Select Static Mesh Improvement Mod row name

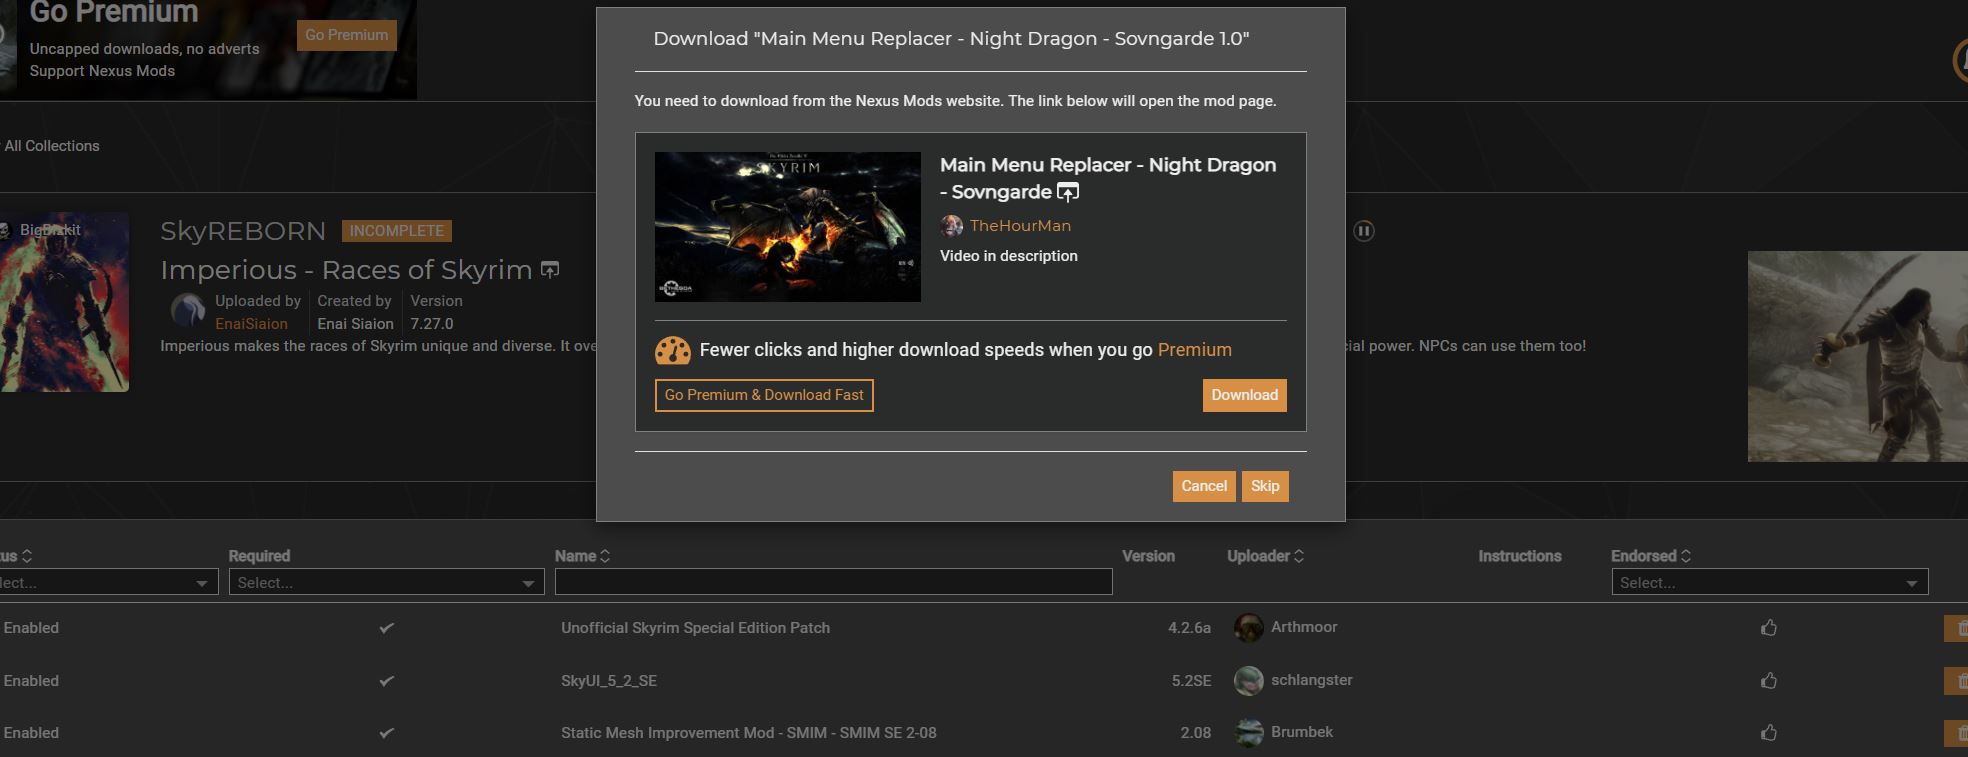(x=749, y=733)
